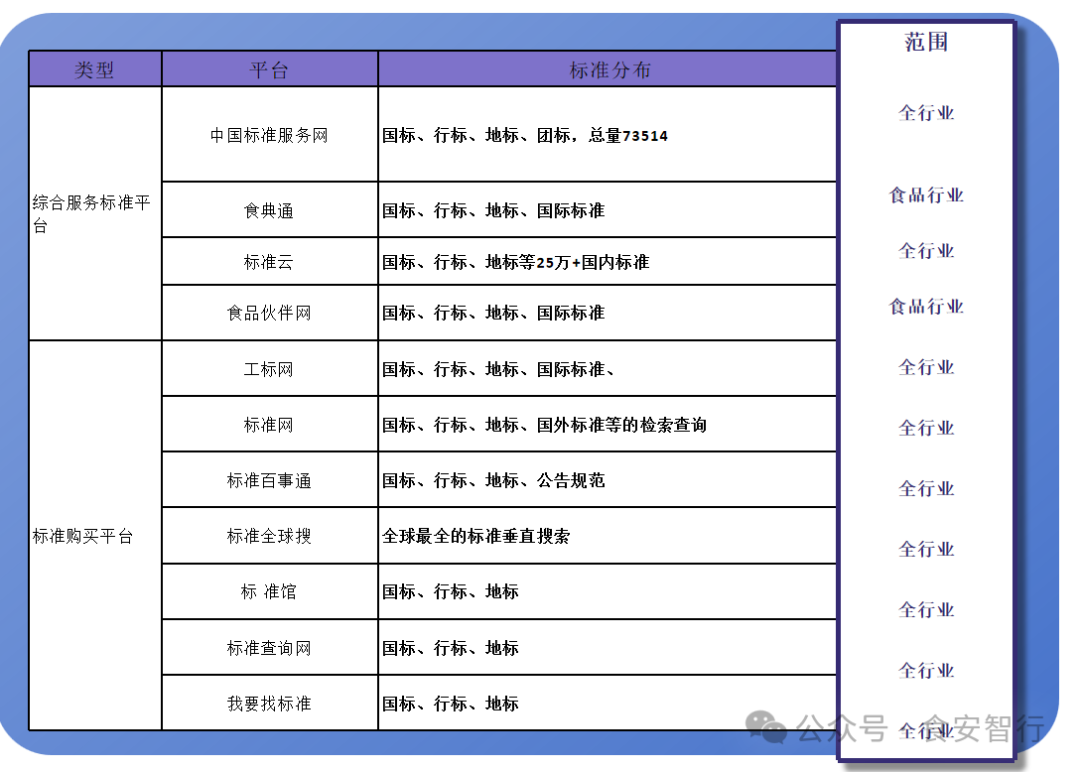Select 全行业 beside the 标准全球搜 row
1080x772 pixels.
(926, 549)
